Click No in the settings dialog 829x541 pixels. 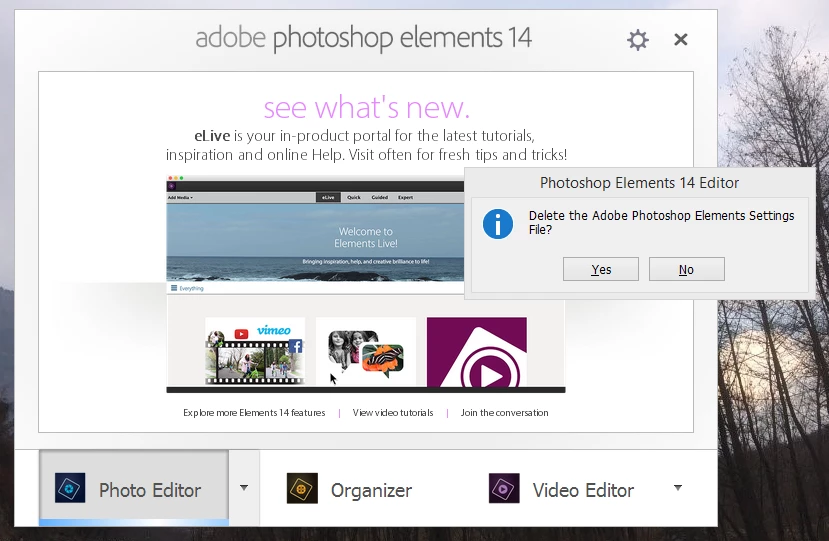686,269
